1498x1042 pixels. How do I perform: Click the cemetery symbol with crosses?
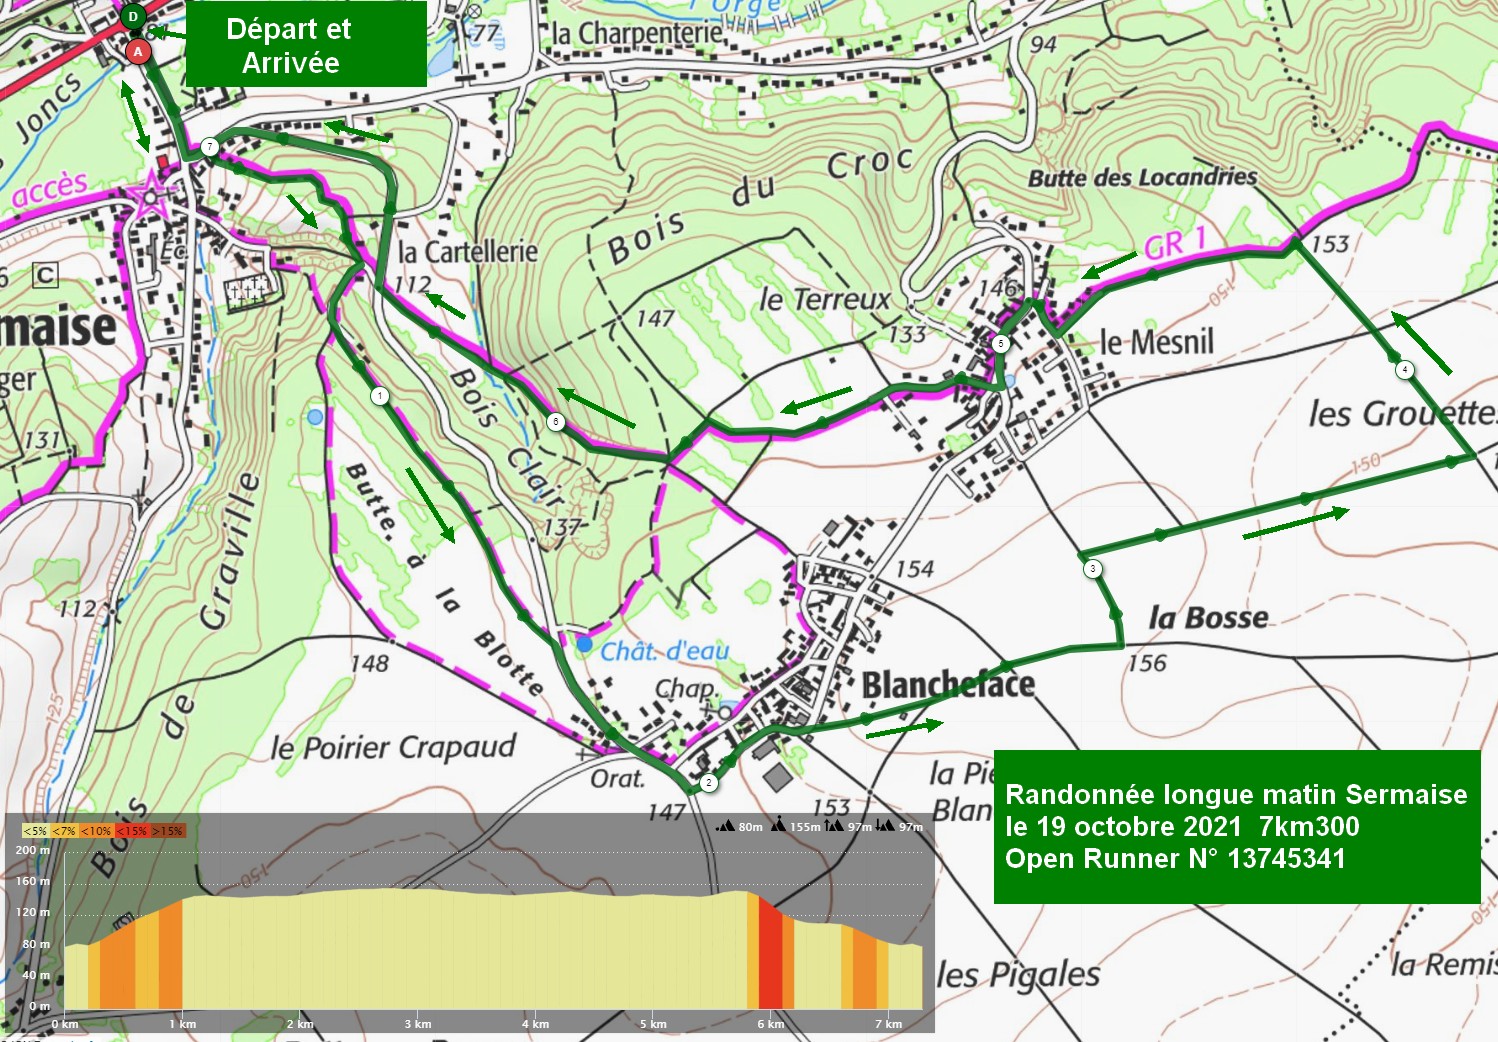point(246,291)
